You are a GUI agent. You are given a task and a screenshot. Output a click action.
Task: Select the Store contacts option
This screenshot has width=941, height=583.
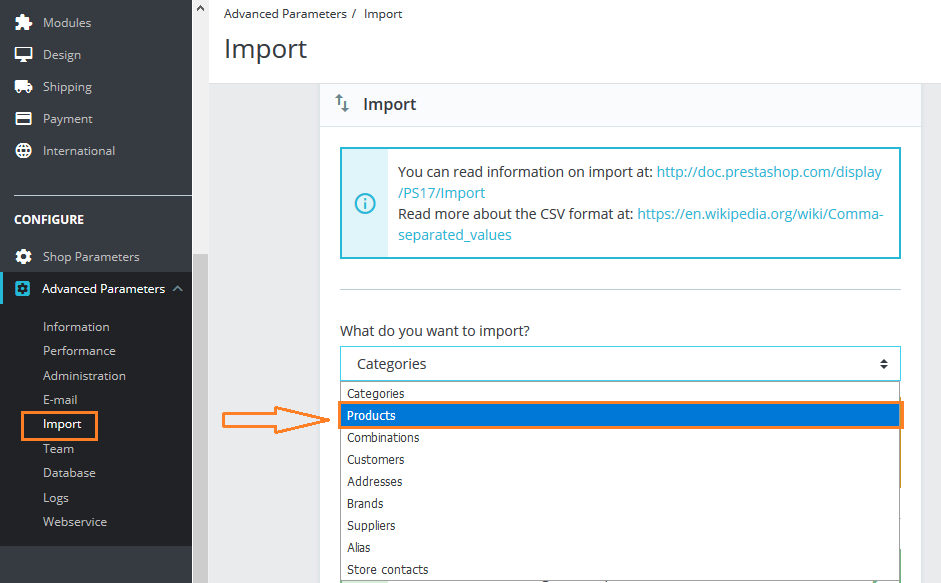pyautogui.click(x=388, y=570)
